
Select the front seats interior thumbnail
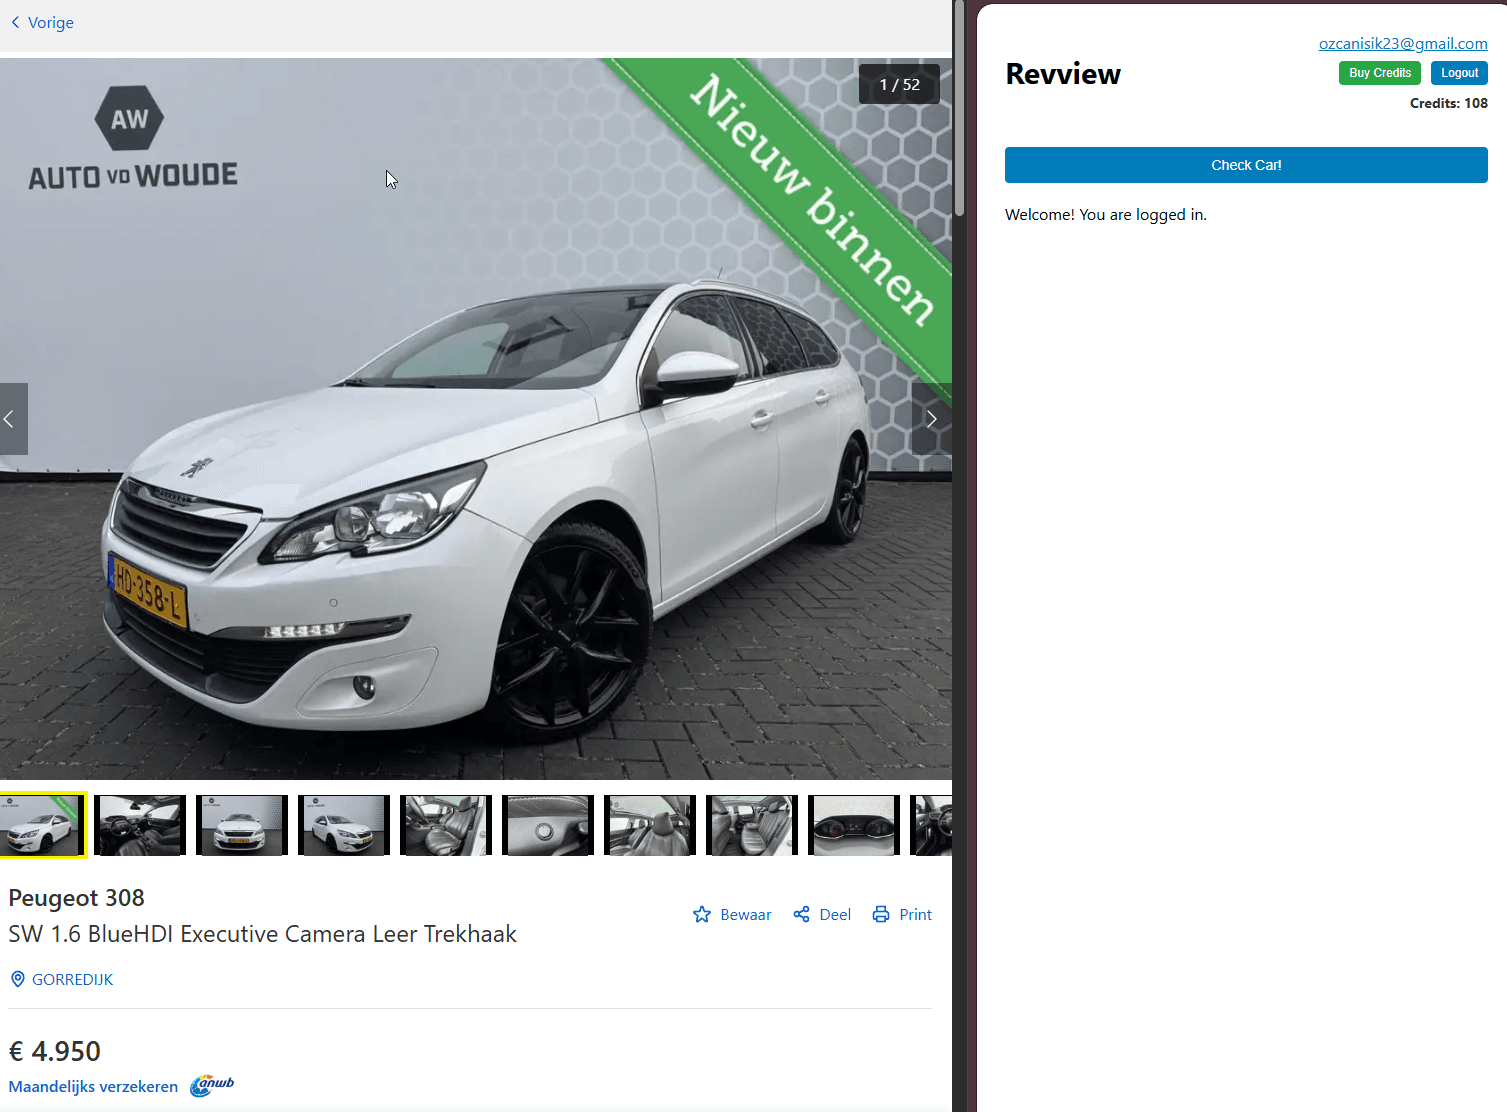click(445, 825)
